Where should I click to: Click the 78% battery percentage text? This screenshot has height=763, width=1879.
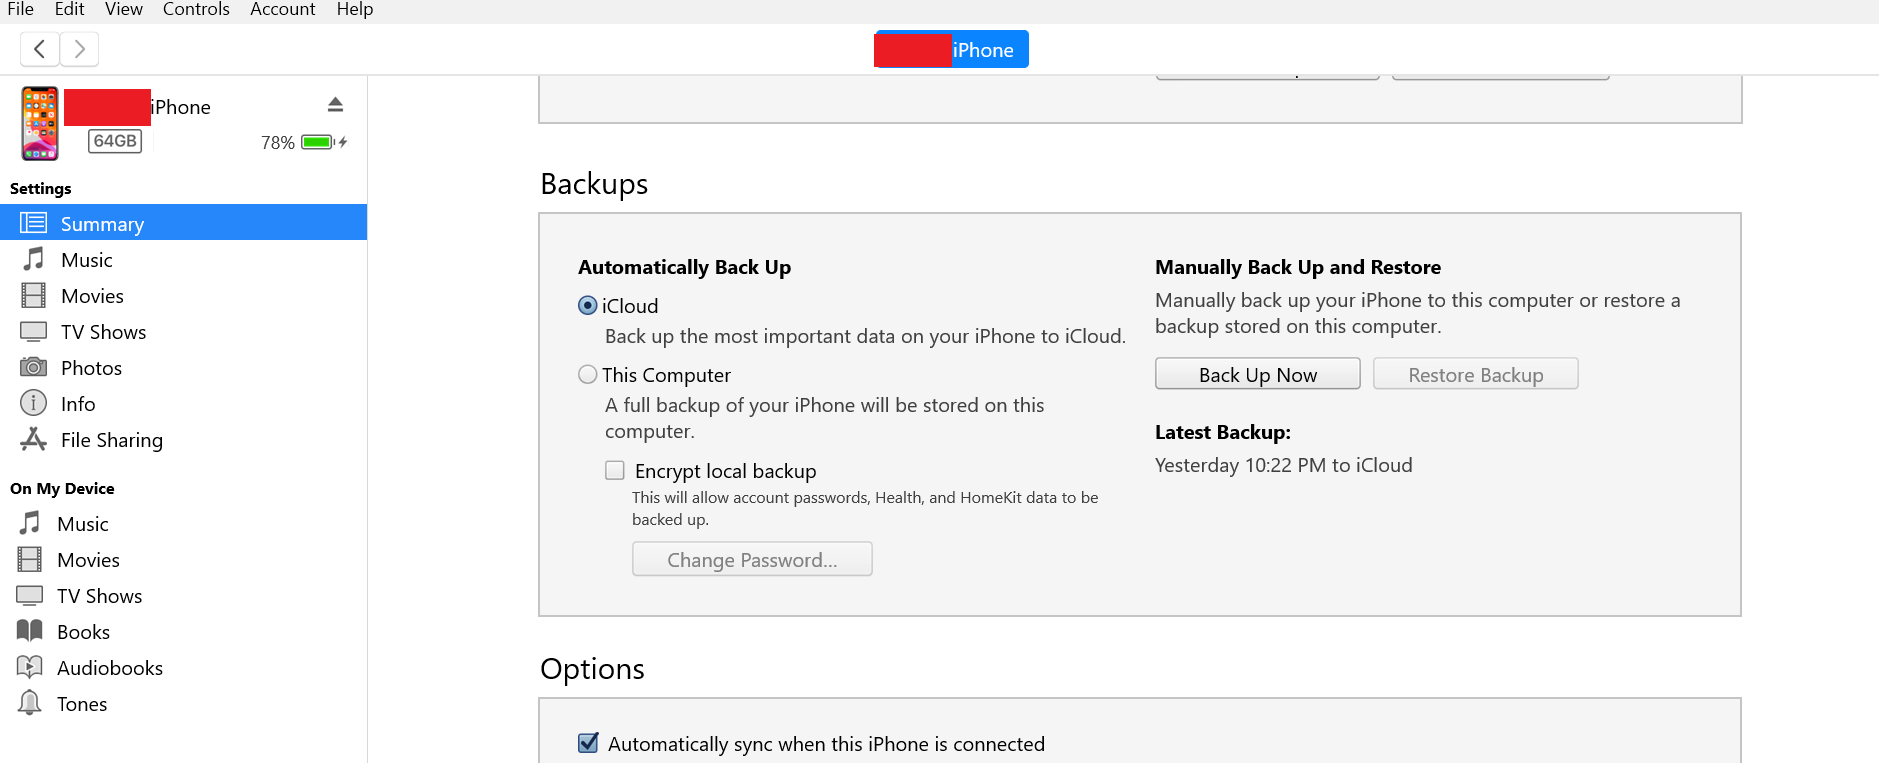278,143
